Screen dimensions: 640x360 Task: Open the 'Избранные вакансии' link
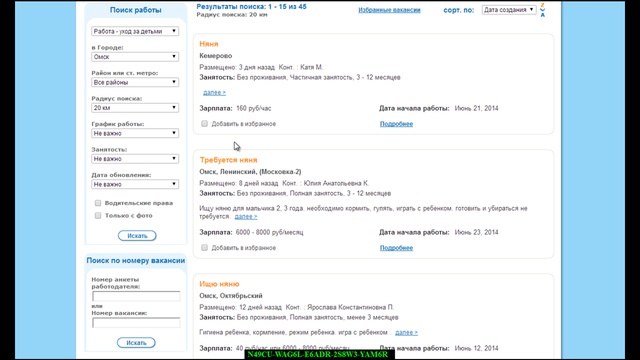[x=389, y=10]
